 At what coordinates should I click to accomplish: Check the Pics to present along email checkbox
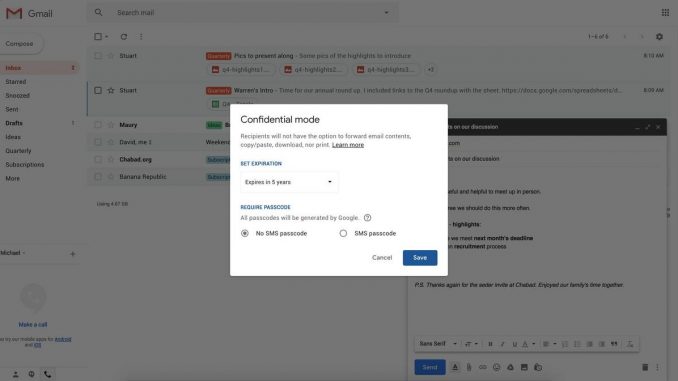pyautogui.click(x=98, y=56)
